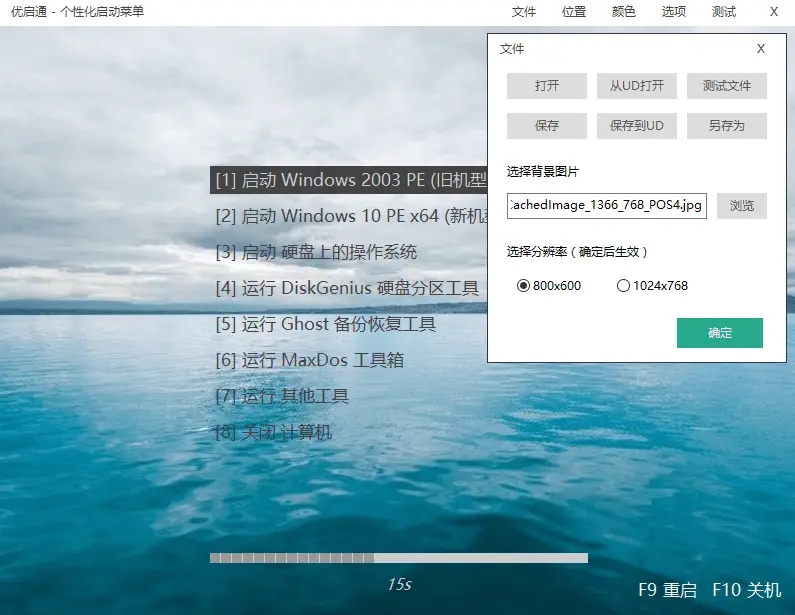Click the 从UD打开 button
This screenshot has width=795, height=615.
pos(637,86)
